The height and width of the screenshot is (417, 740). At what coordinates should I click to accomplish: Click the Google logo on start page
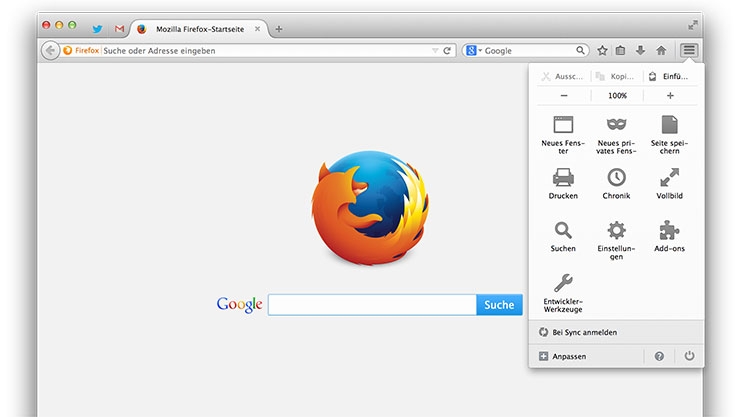[240, 305]
